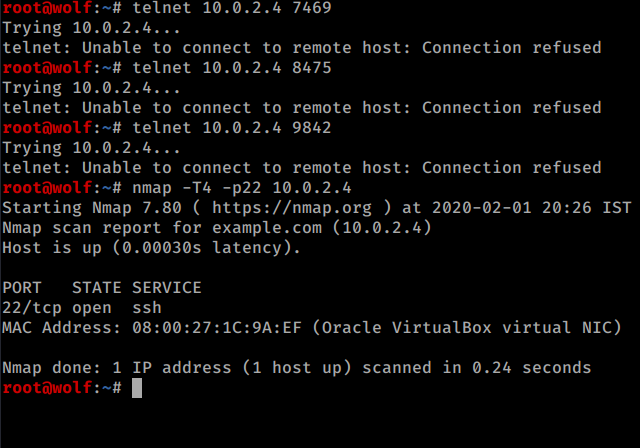
Task: Click the terminal cursor block at the prompt
Action: point(137,388)
